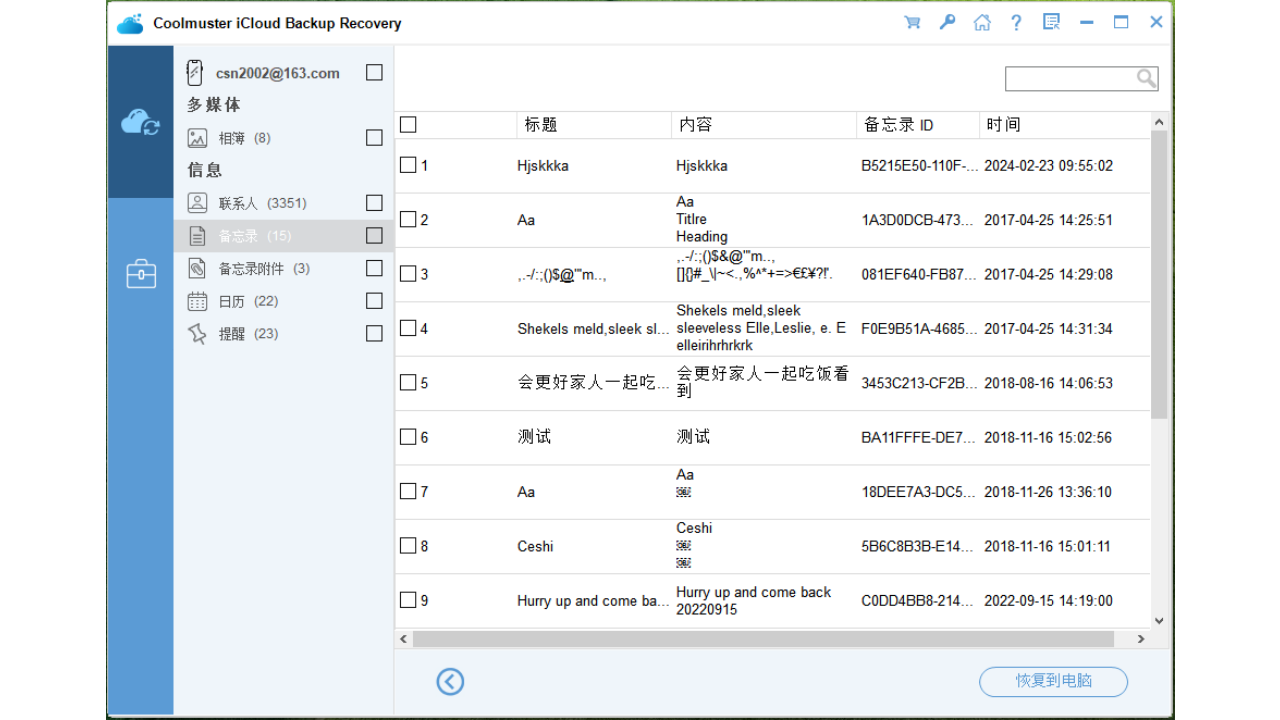
Task: Click the registration key icon
Action: (x=947, y=21)
